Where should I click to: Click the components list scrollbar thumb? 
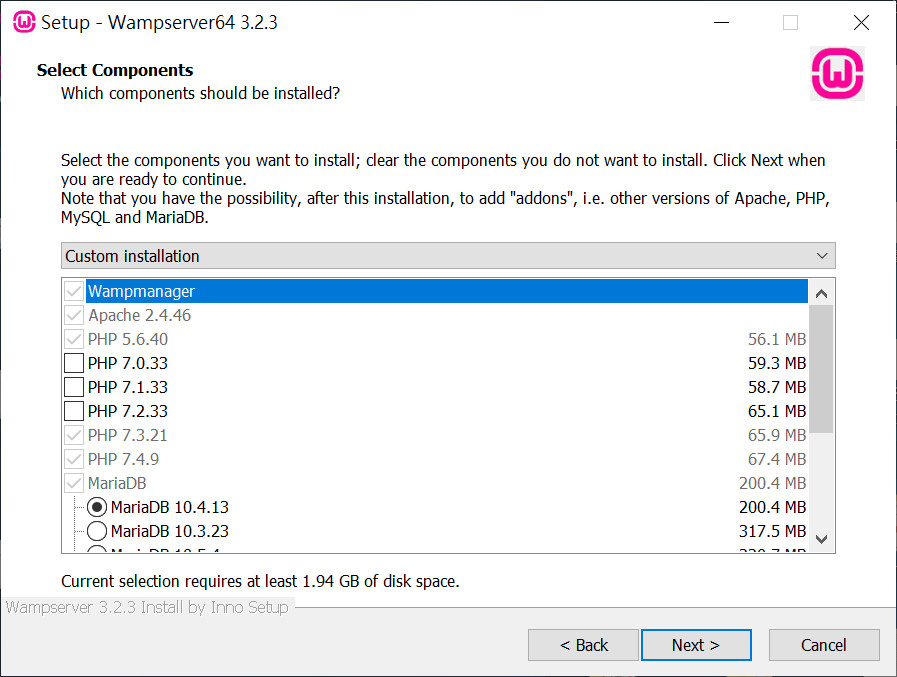click(x=821, y=369)
